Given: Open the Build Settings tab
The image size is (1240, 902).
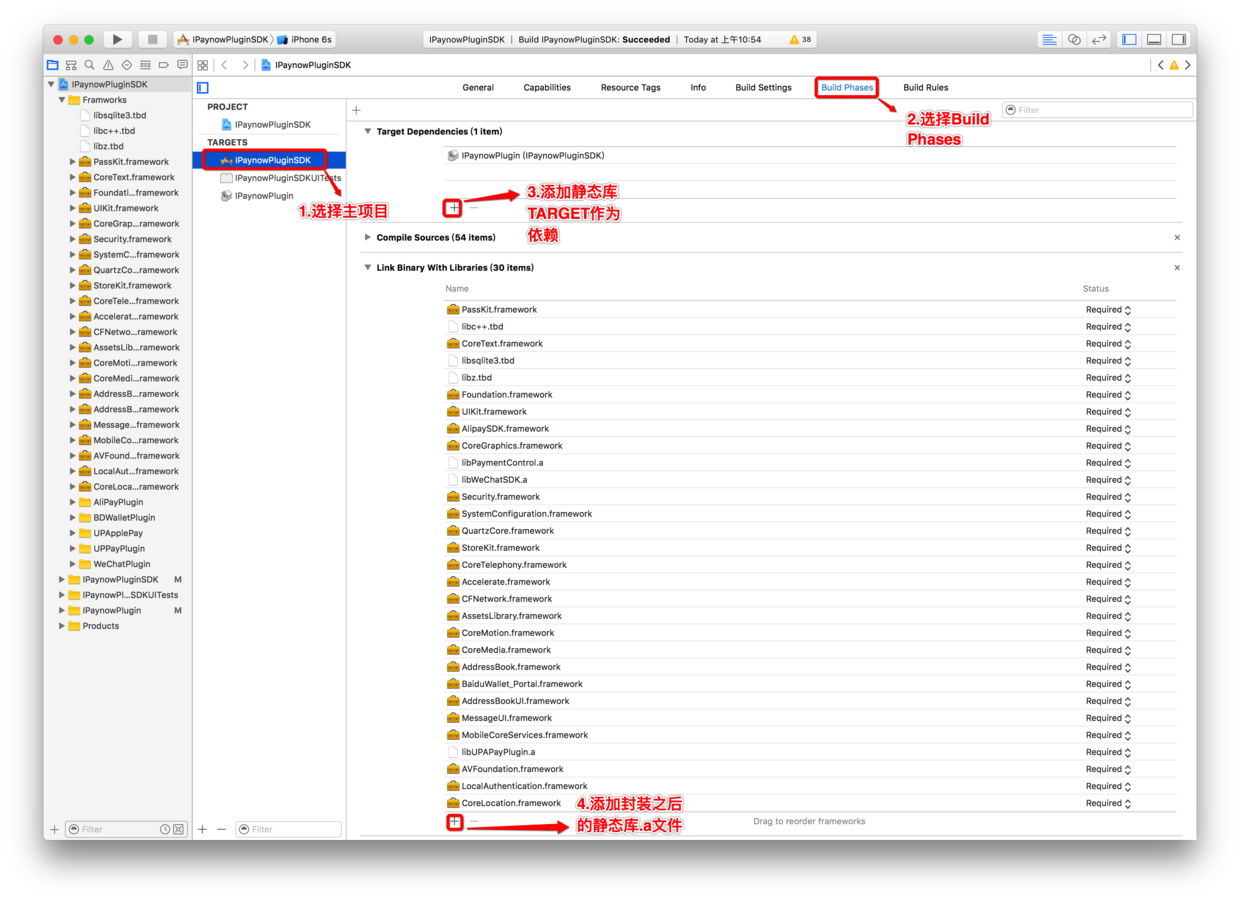Looking at the screenshot, I should (763, 88).
